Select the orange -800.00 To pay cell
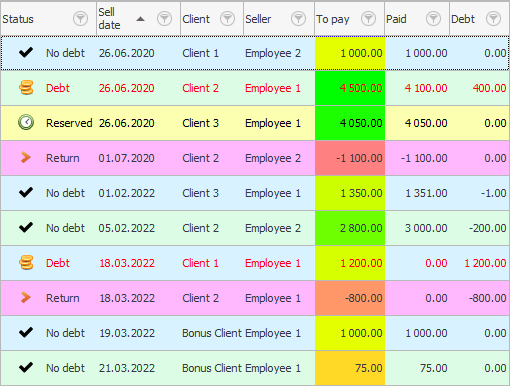Image resolution: width=510 pixels, height=386 pixels. pos(350,298)
